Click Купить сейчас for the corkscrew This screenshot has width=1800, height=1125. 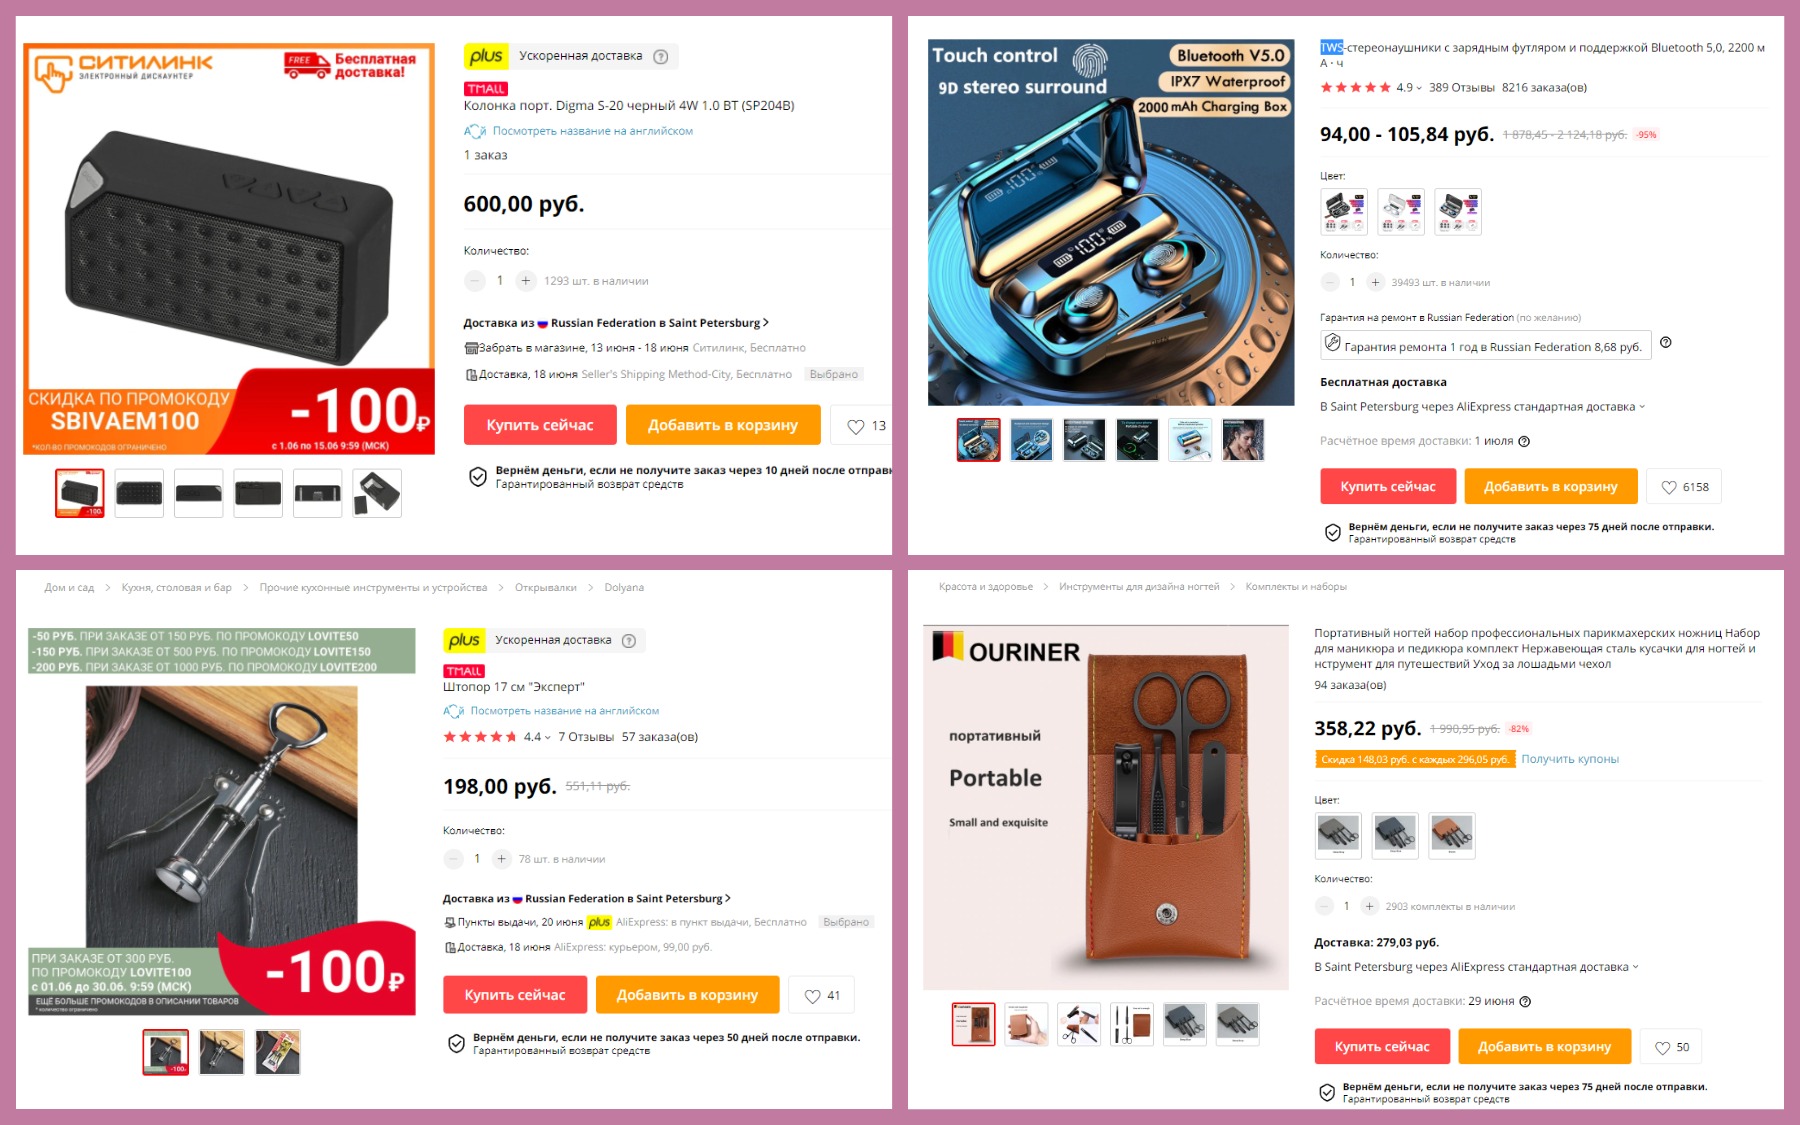coord(515,995)
